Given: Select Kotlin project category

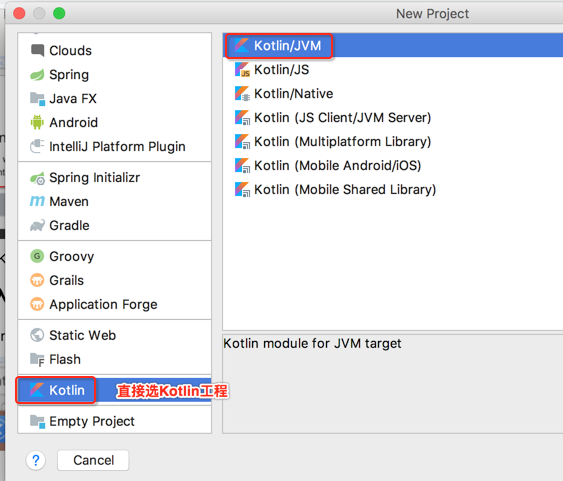Looking at the screenshot, I should tap(115, 390).
